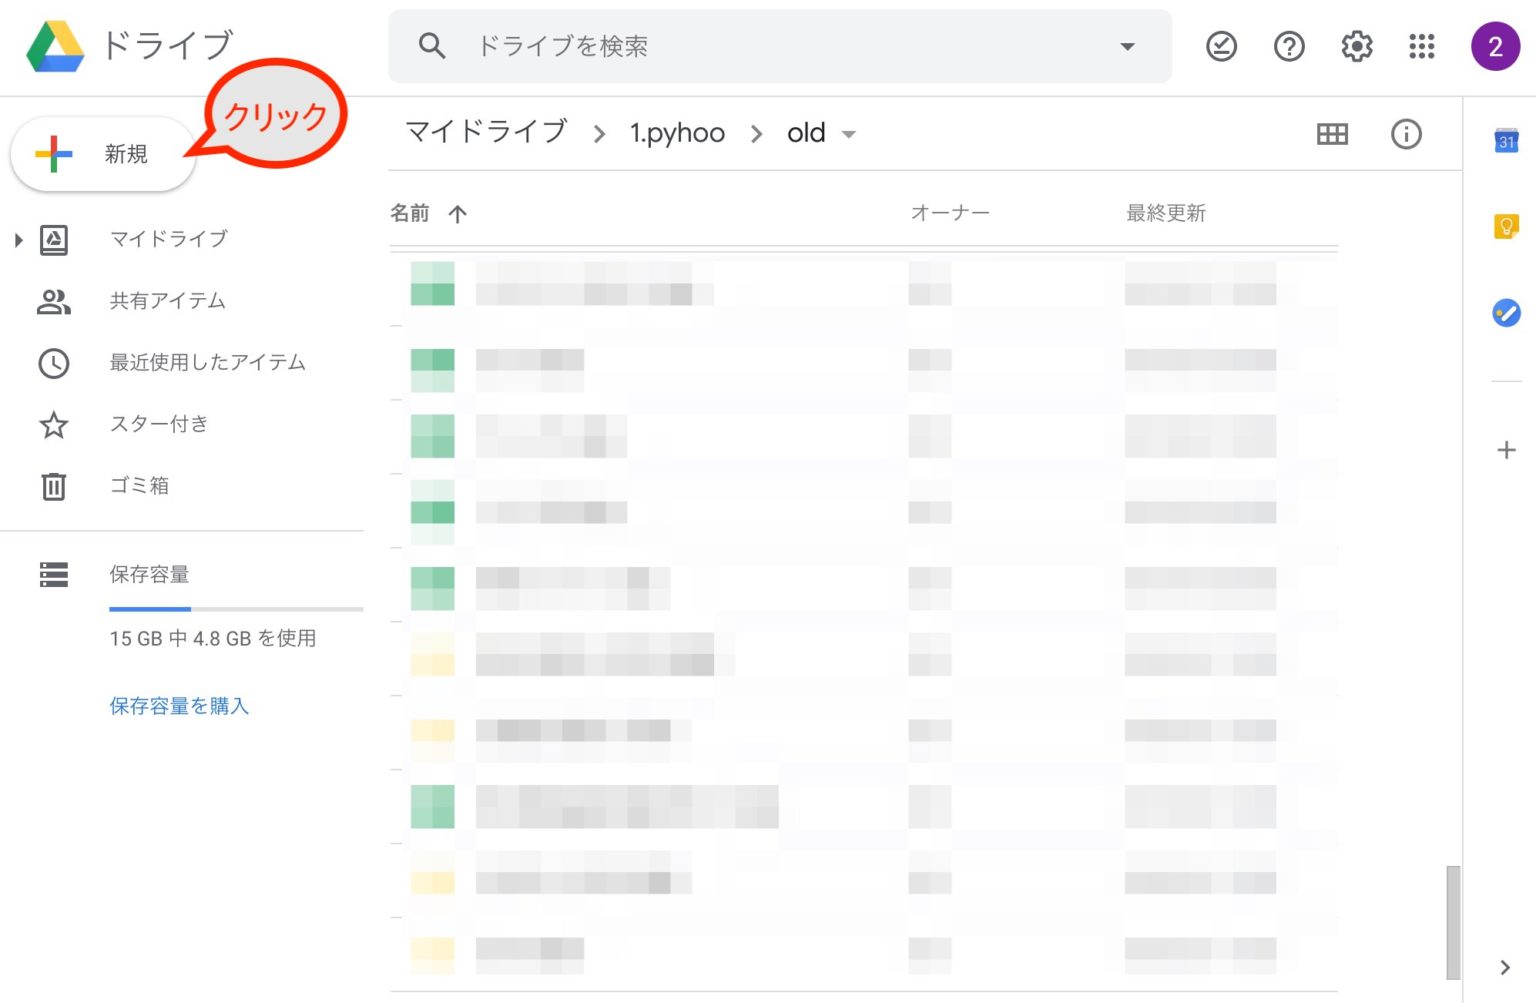
Task: Click the offline ready checkmark icon
Action: click(1221, 46)
